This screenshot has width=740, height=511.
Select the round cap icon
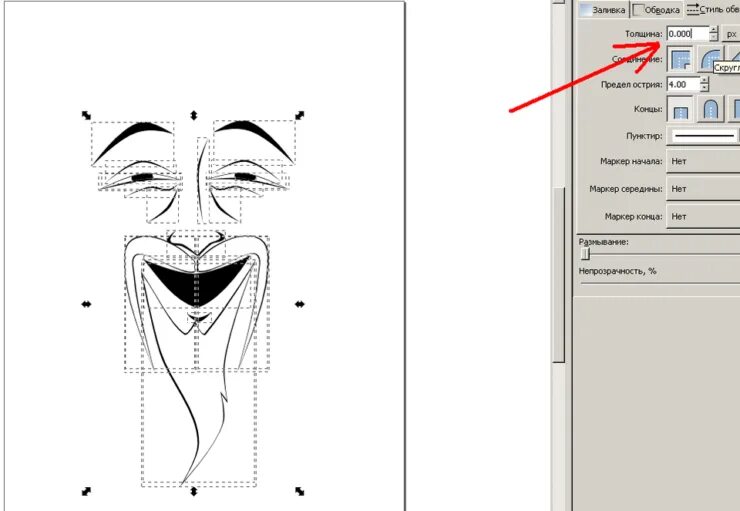tap(710, 109)
